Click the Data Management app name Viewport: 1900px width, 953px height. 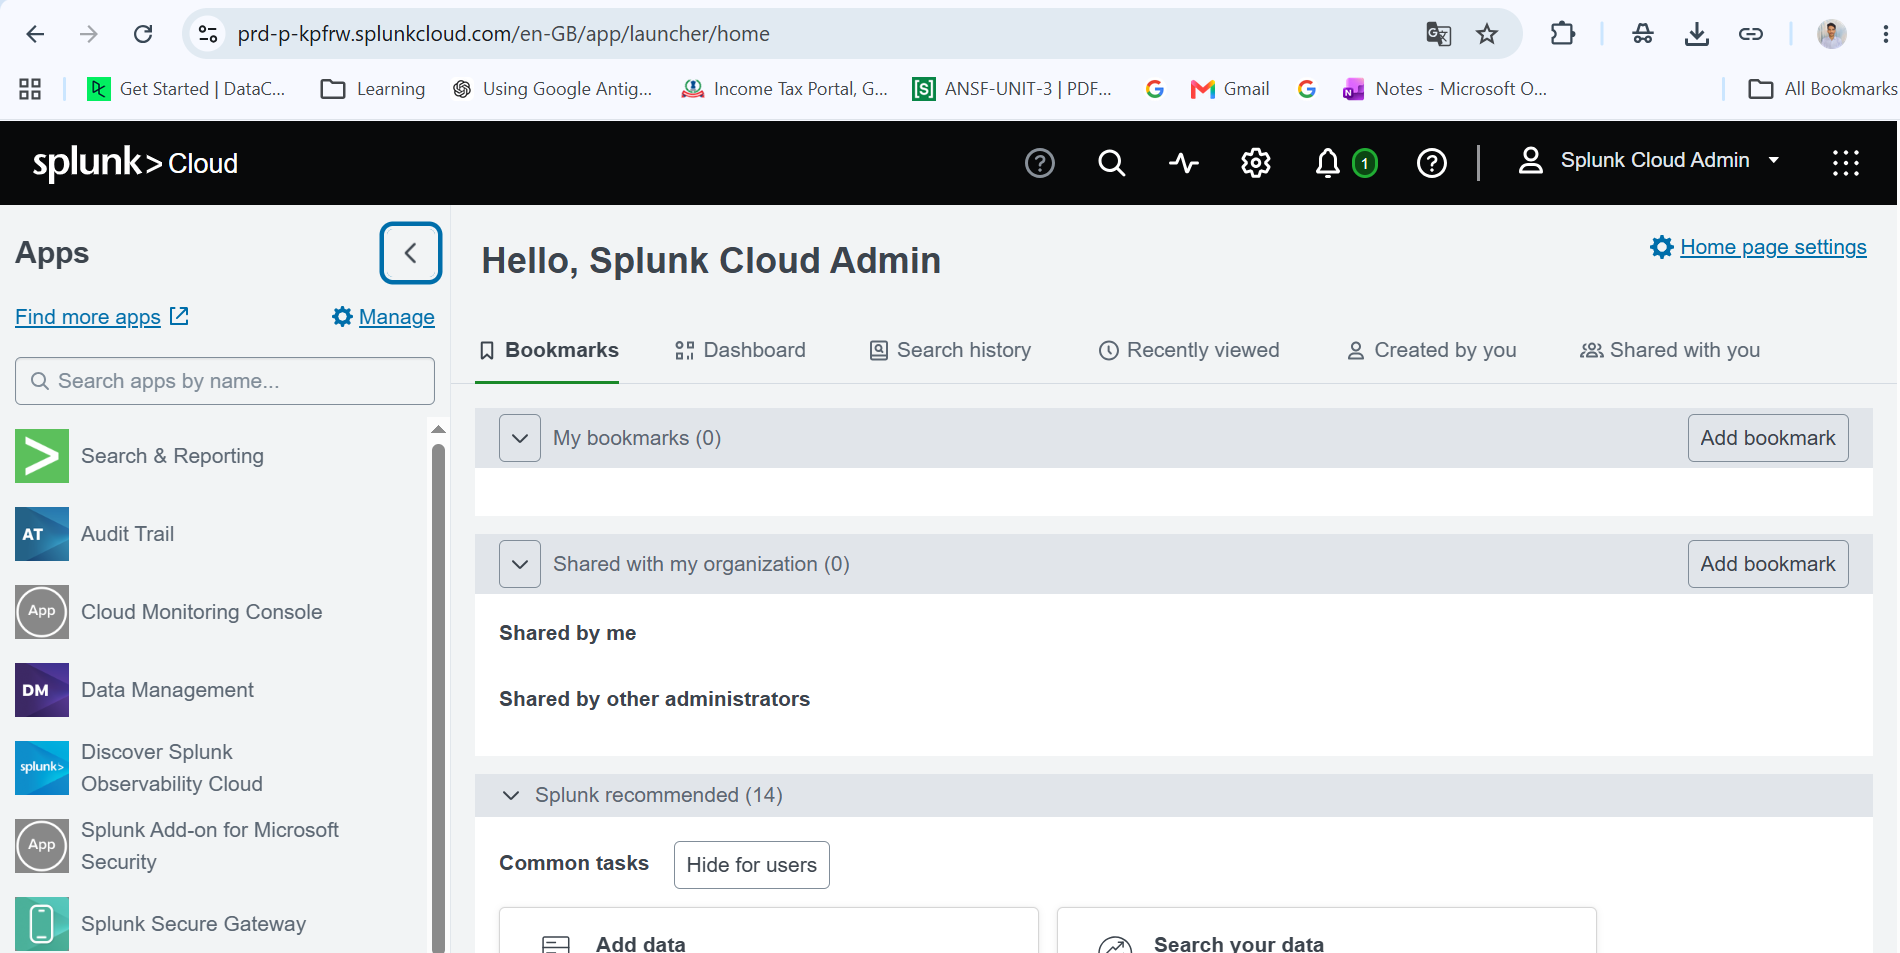(x=167, y=690)
